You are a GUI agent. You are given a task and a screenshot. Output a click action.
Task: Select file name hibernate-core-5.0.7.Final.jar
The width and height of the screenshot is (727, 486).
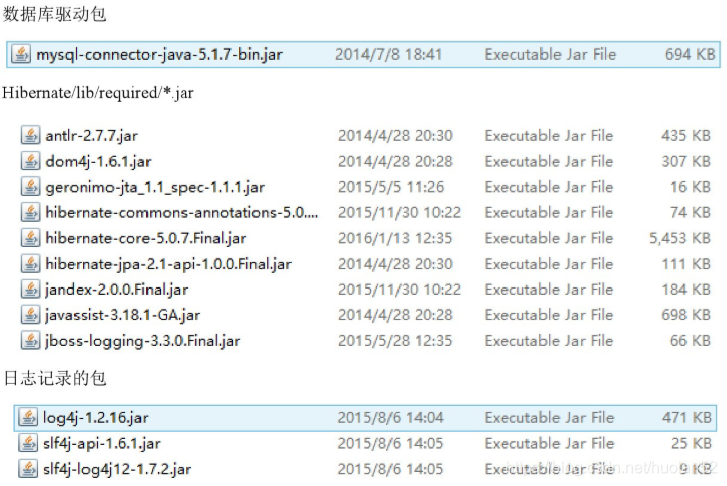coord(146,238)
